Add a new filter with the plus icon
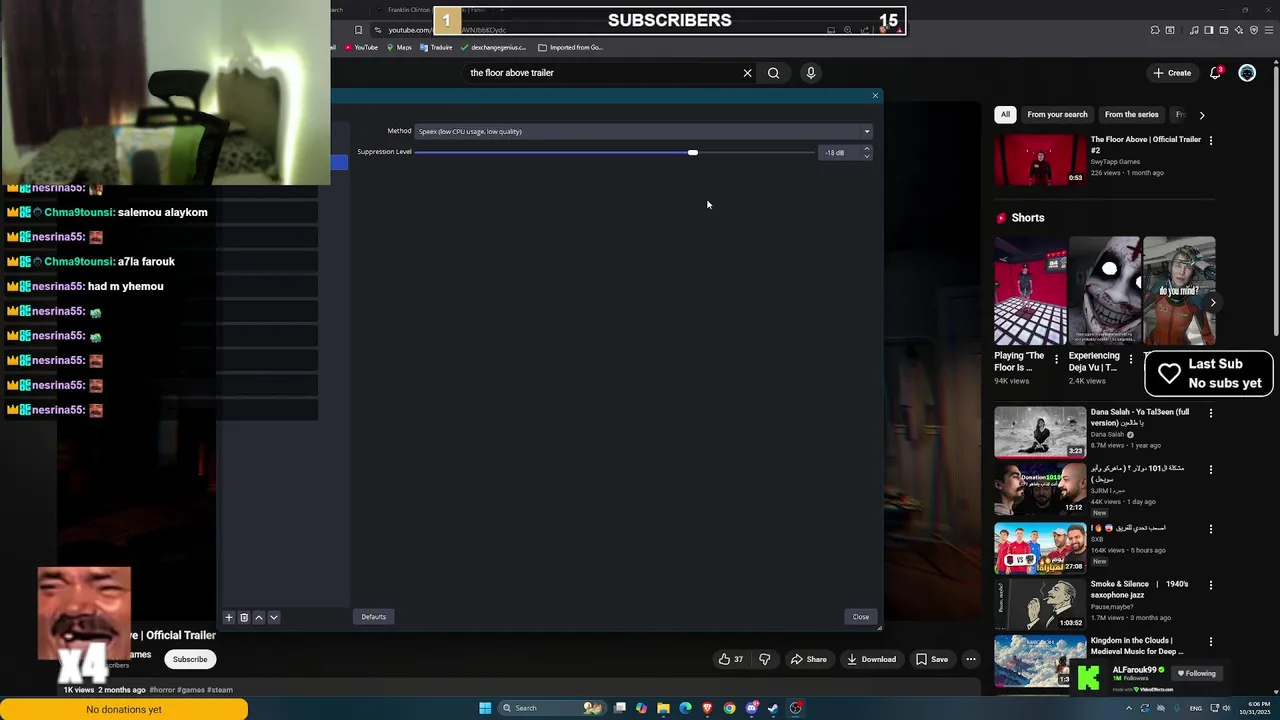The image size is (1280, 720). pos(229,617)
